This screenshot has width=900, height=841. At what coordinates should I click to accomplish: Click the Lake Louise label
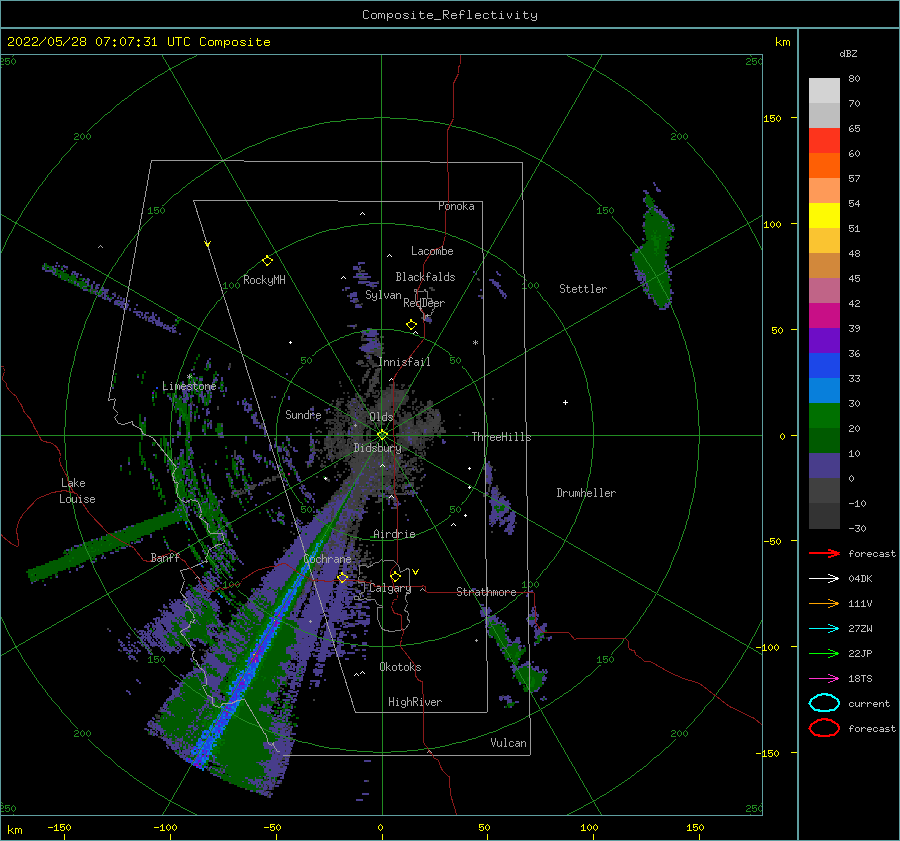coord(77,491)
